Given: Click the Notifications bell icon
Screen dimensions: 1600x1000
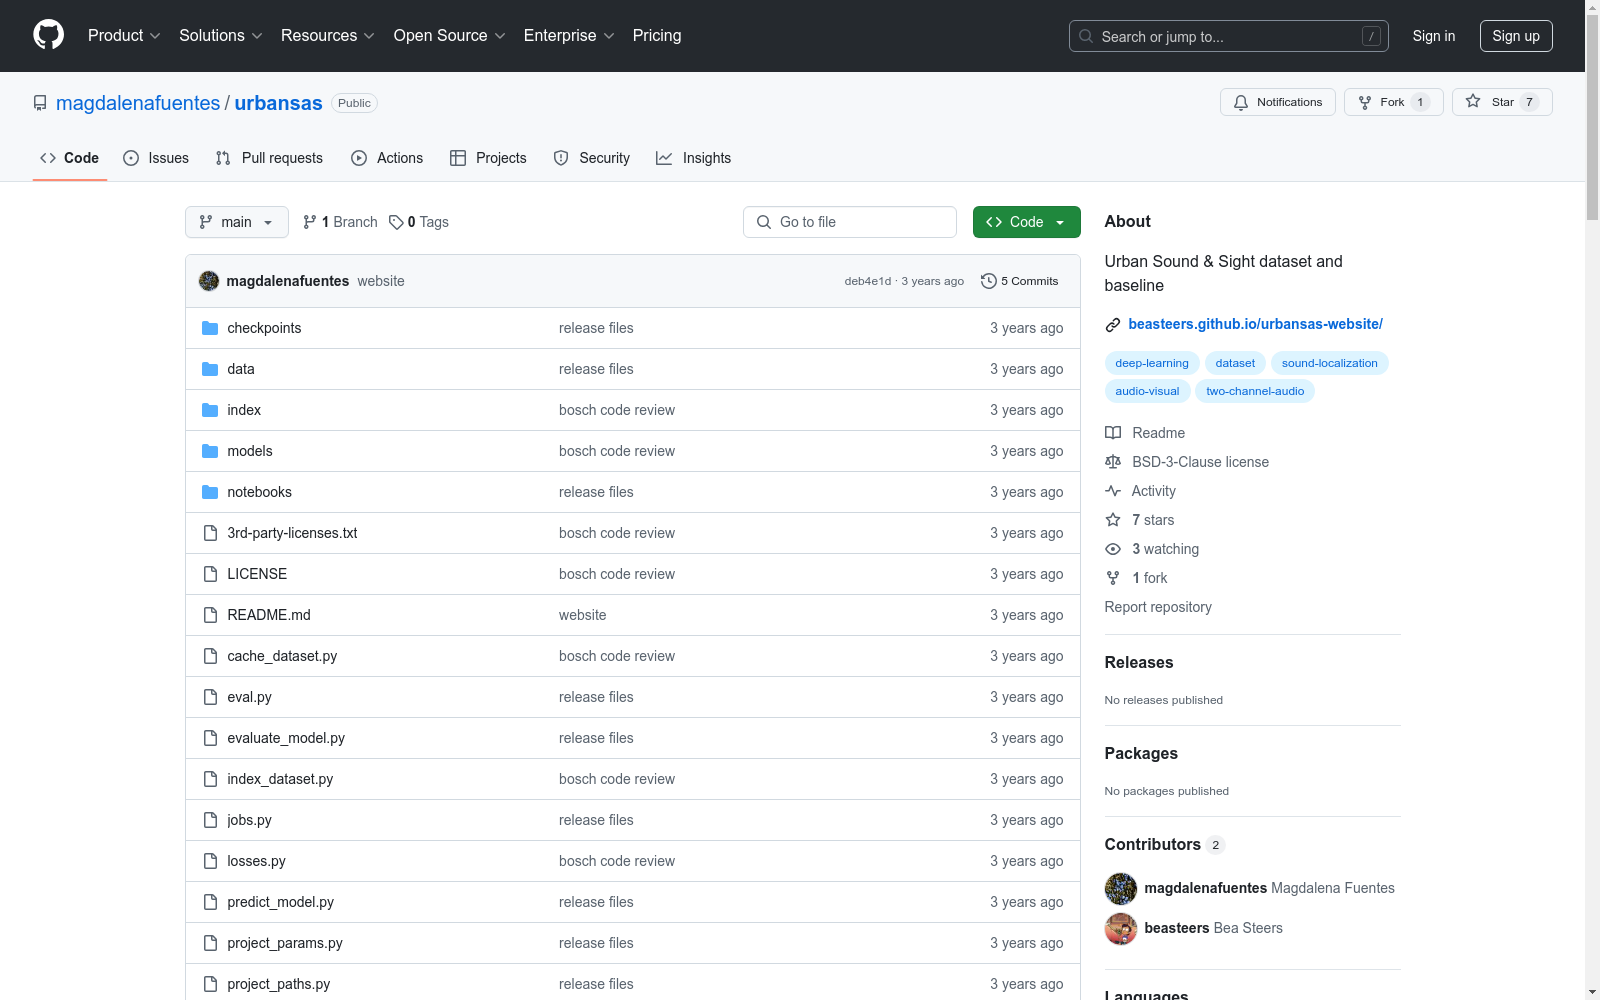Looking at the screenshot, I should click(1241, 102).
